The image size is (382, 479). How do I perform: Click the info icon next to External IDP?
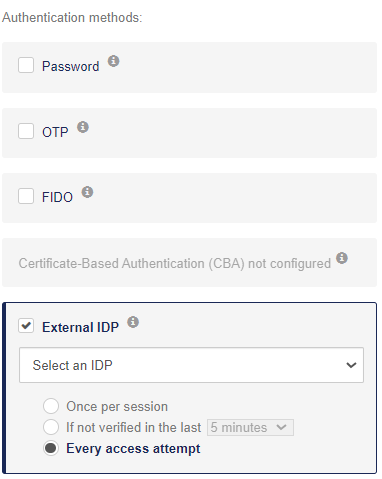click(x=133, y=322)
